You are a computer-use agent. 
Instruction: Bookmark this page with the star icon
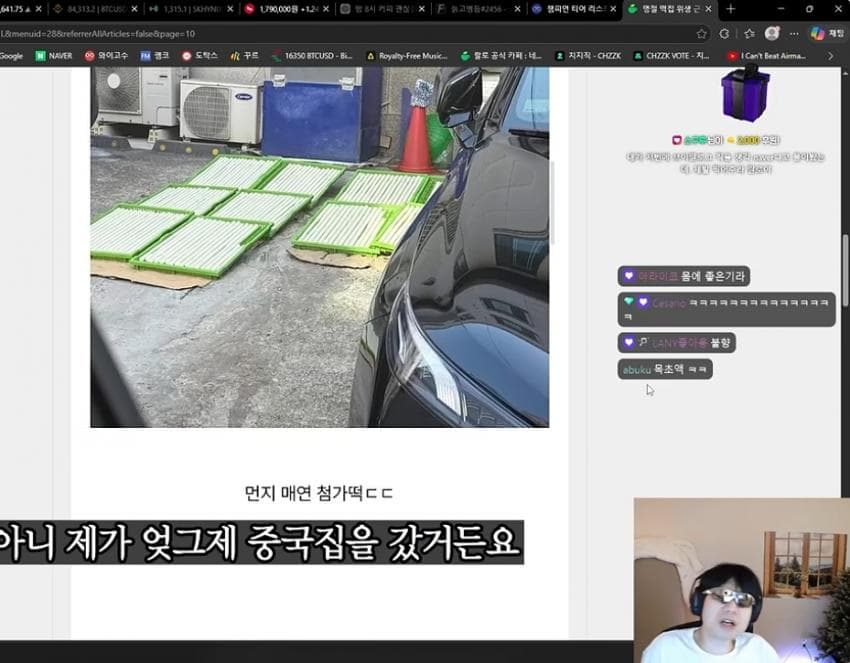[701, 34]
